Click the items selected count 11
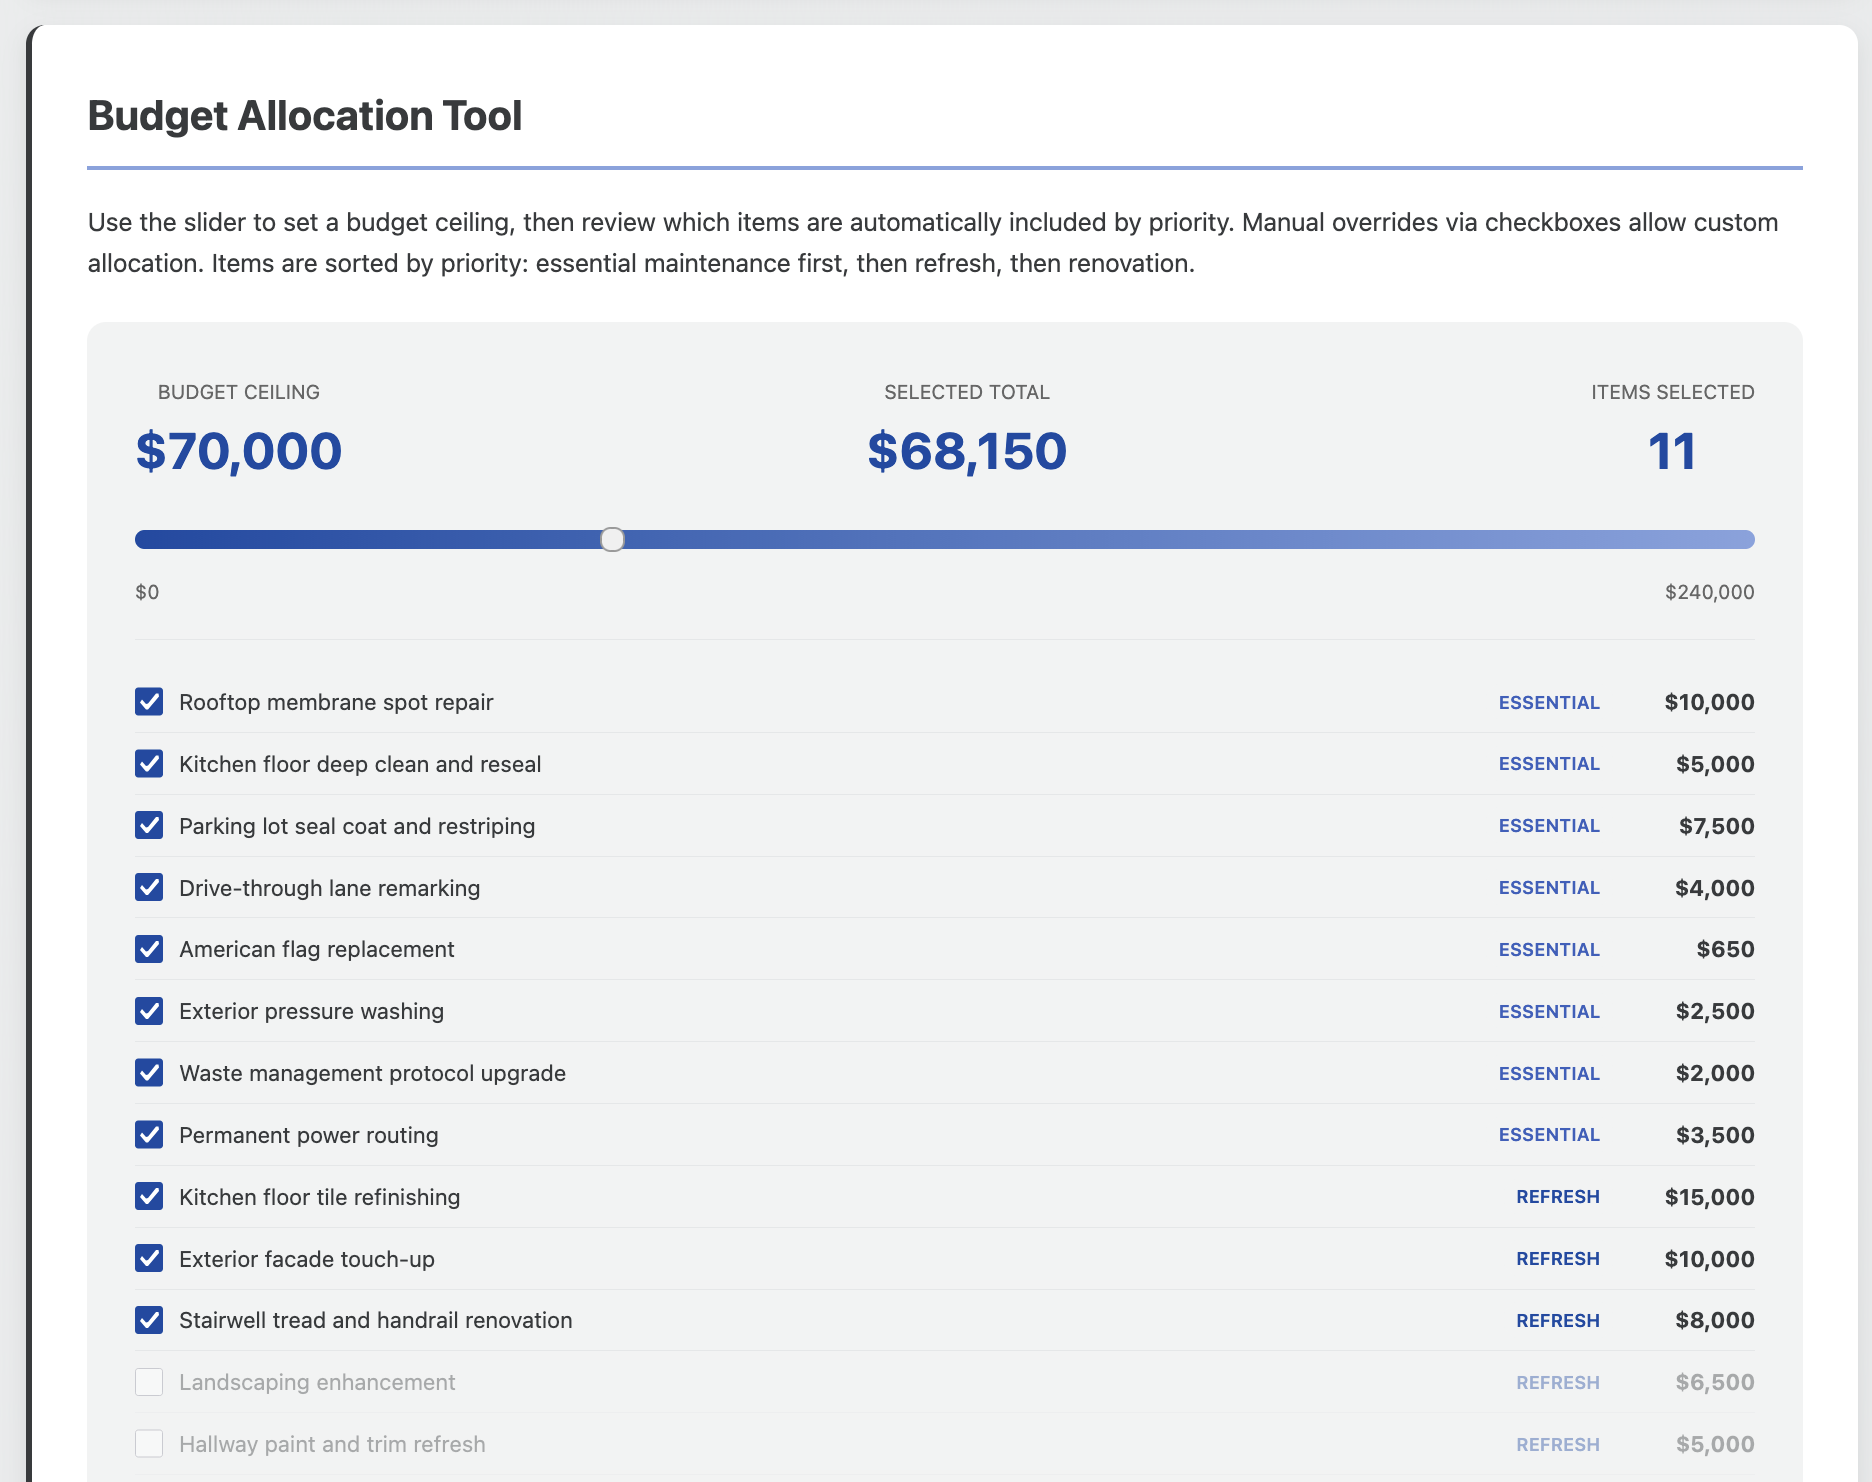 coord(1672,451)
